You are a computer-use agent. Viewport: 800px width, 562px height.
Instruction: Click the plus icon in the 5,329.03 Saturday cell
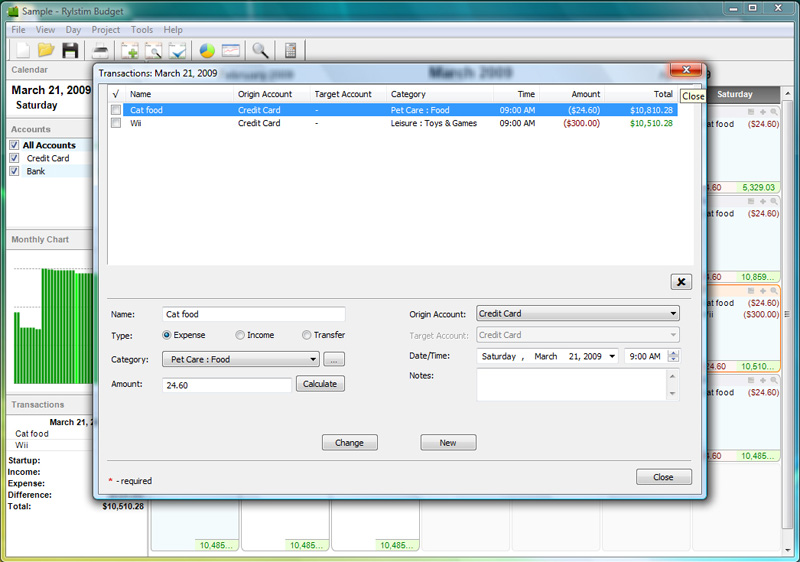click(x=762, y=112)
